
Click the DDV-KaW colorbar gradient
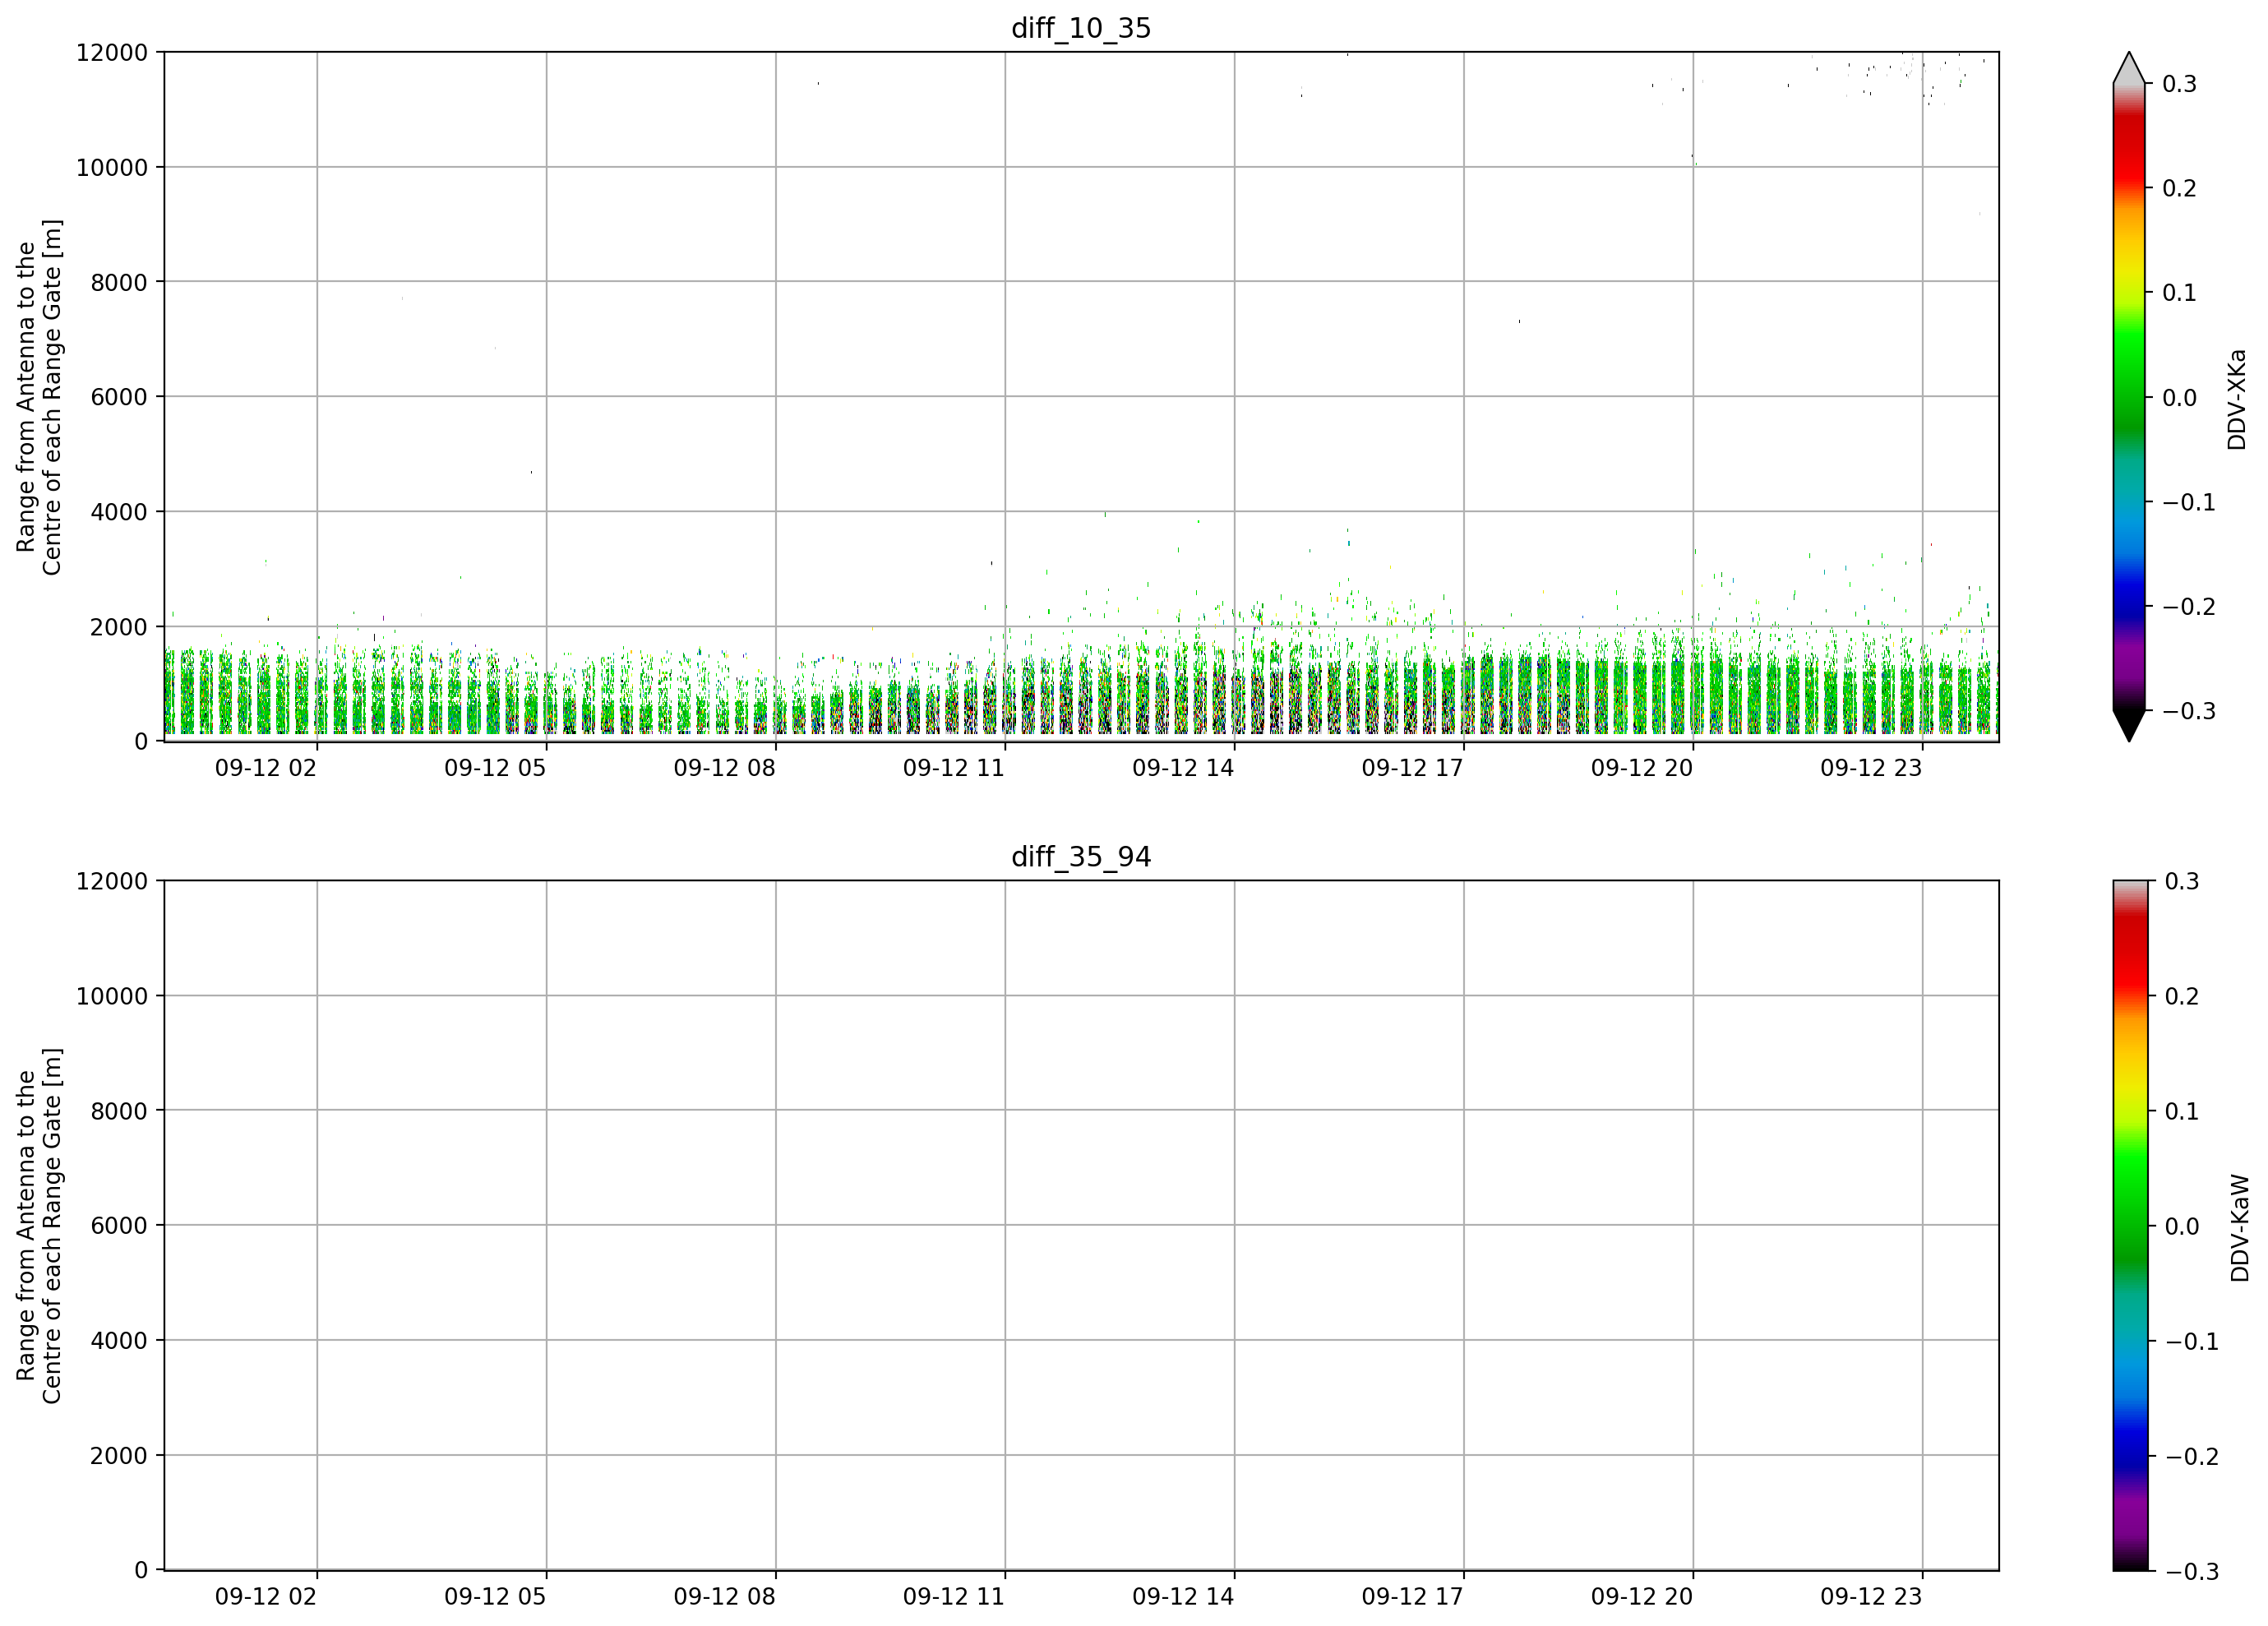click(2129, 1226)
